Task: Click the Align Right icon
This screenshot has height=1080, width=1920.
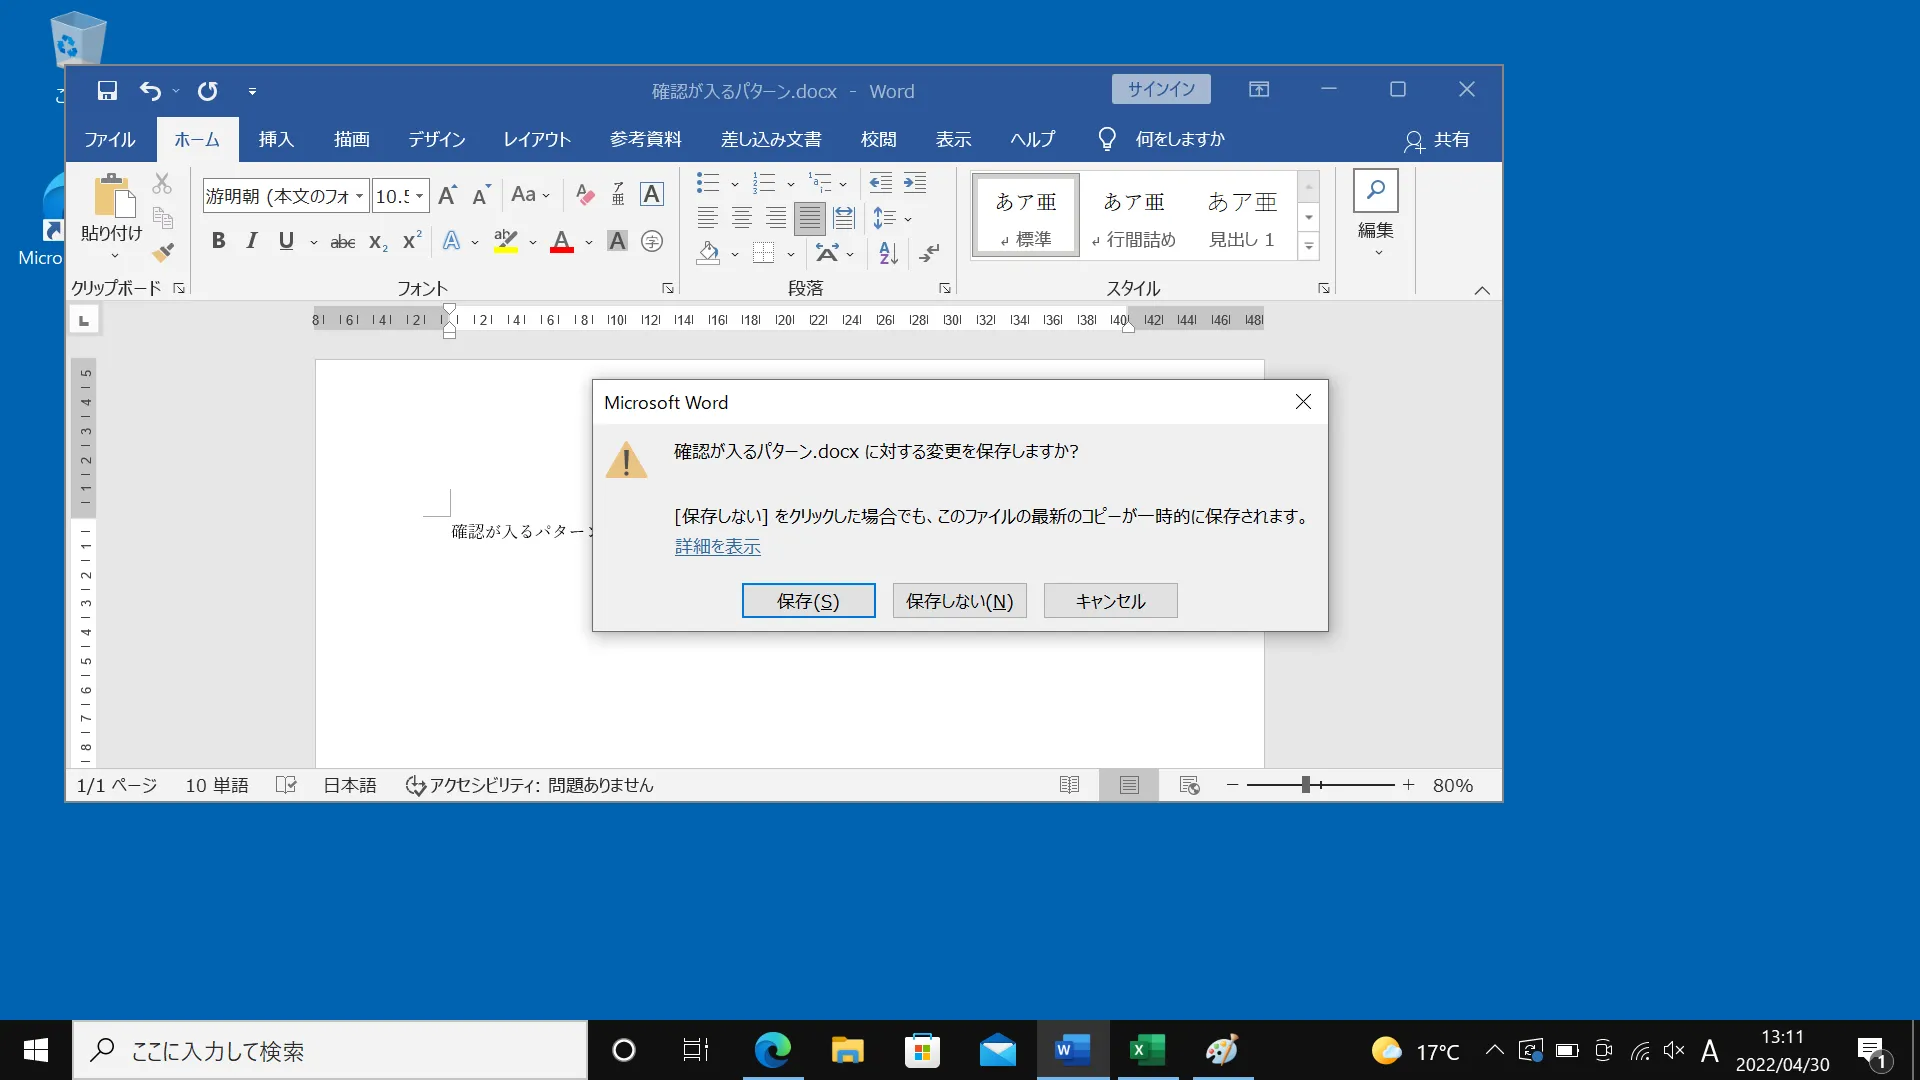Action: tap(776, 218)
